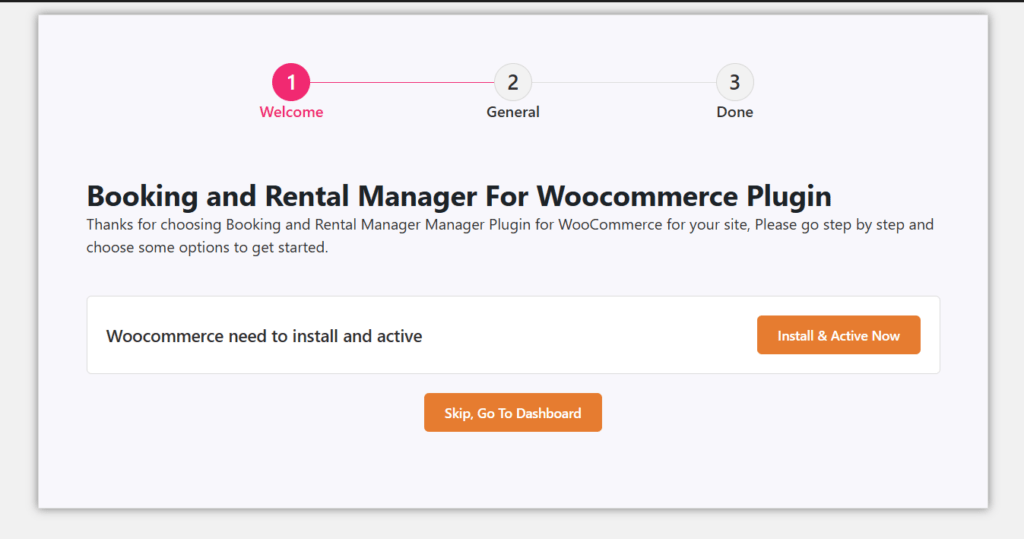This screenshot has width=1024, height=539.
Task: Click 'Woocommerce need to install and active' text
Action: (x=264, y=336)
